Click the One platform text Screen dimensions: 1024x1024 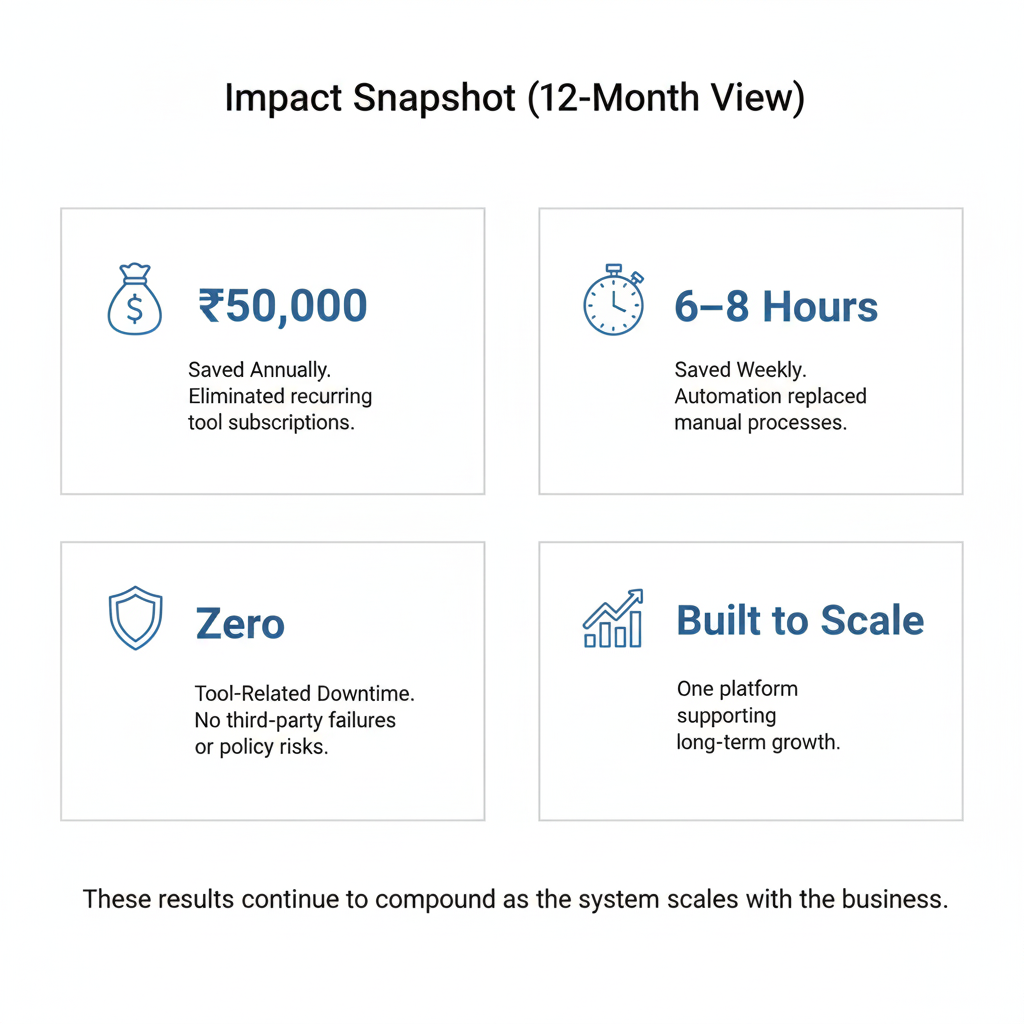click(737, 689)
